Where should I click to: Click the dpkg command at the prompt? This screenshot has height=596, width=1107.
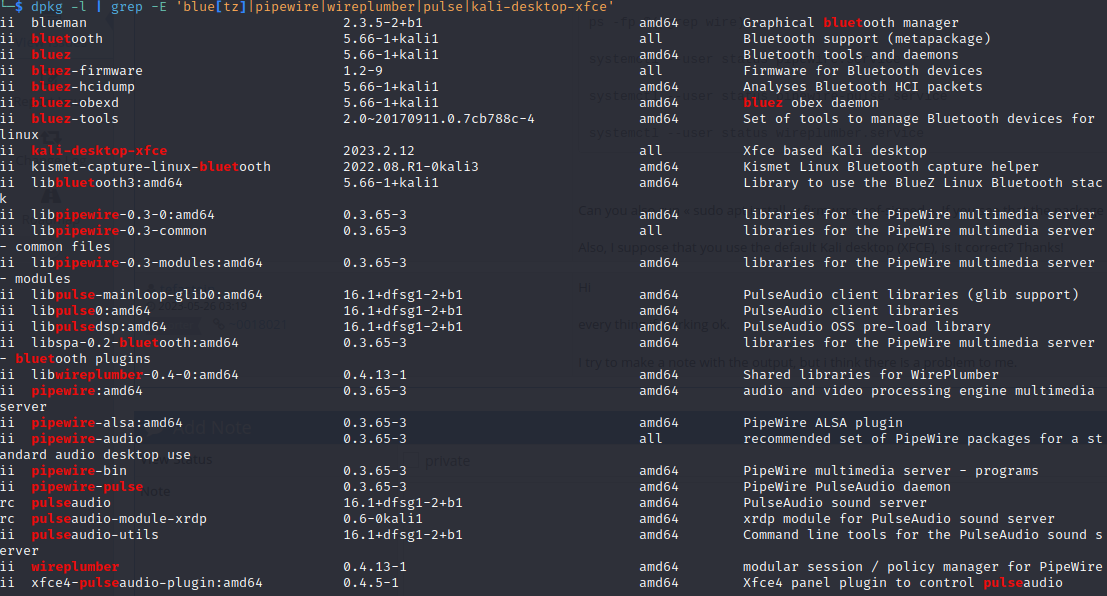click(x=47, y=6)
